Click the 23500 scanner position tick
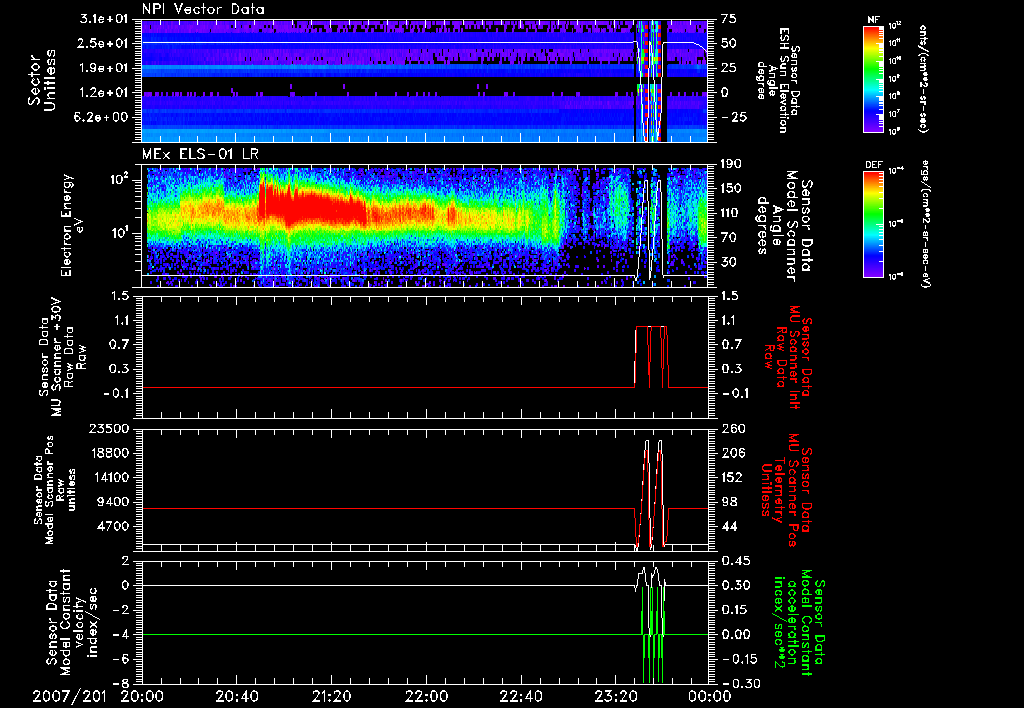This screenshot has height=708, width=1024. (108, 429)
